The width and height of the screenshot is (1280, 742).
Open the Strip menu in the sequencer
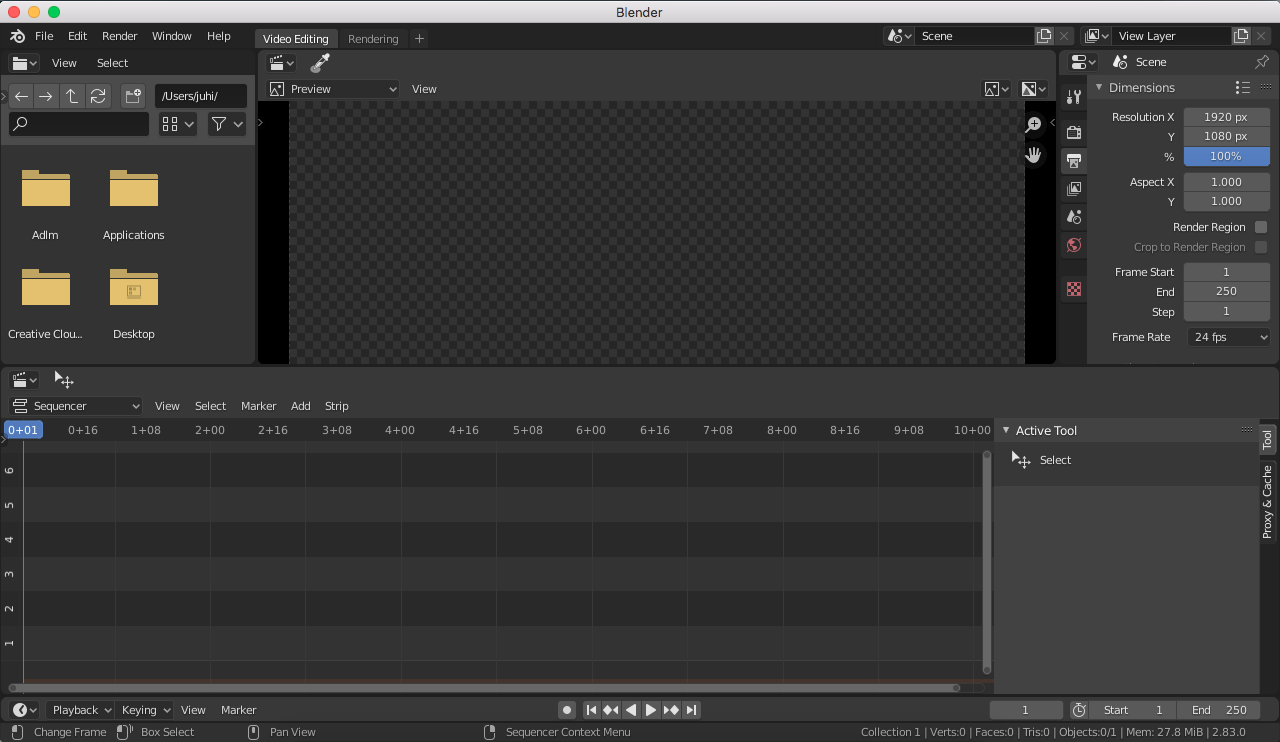pyautogui.click(x=336, y=406)
